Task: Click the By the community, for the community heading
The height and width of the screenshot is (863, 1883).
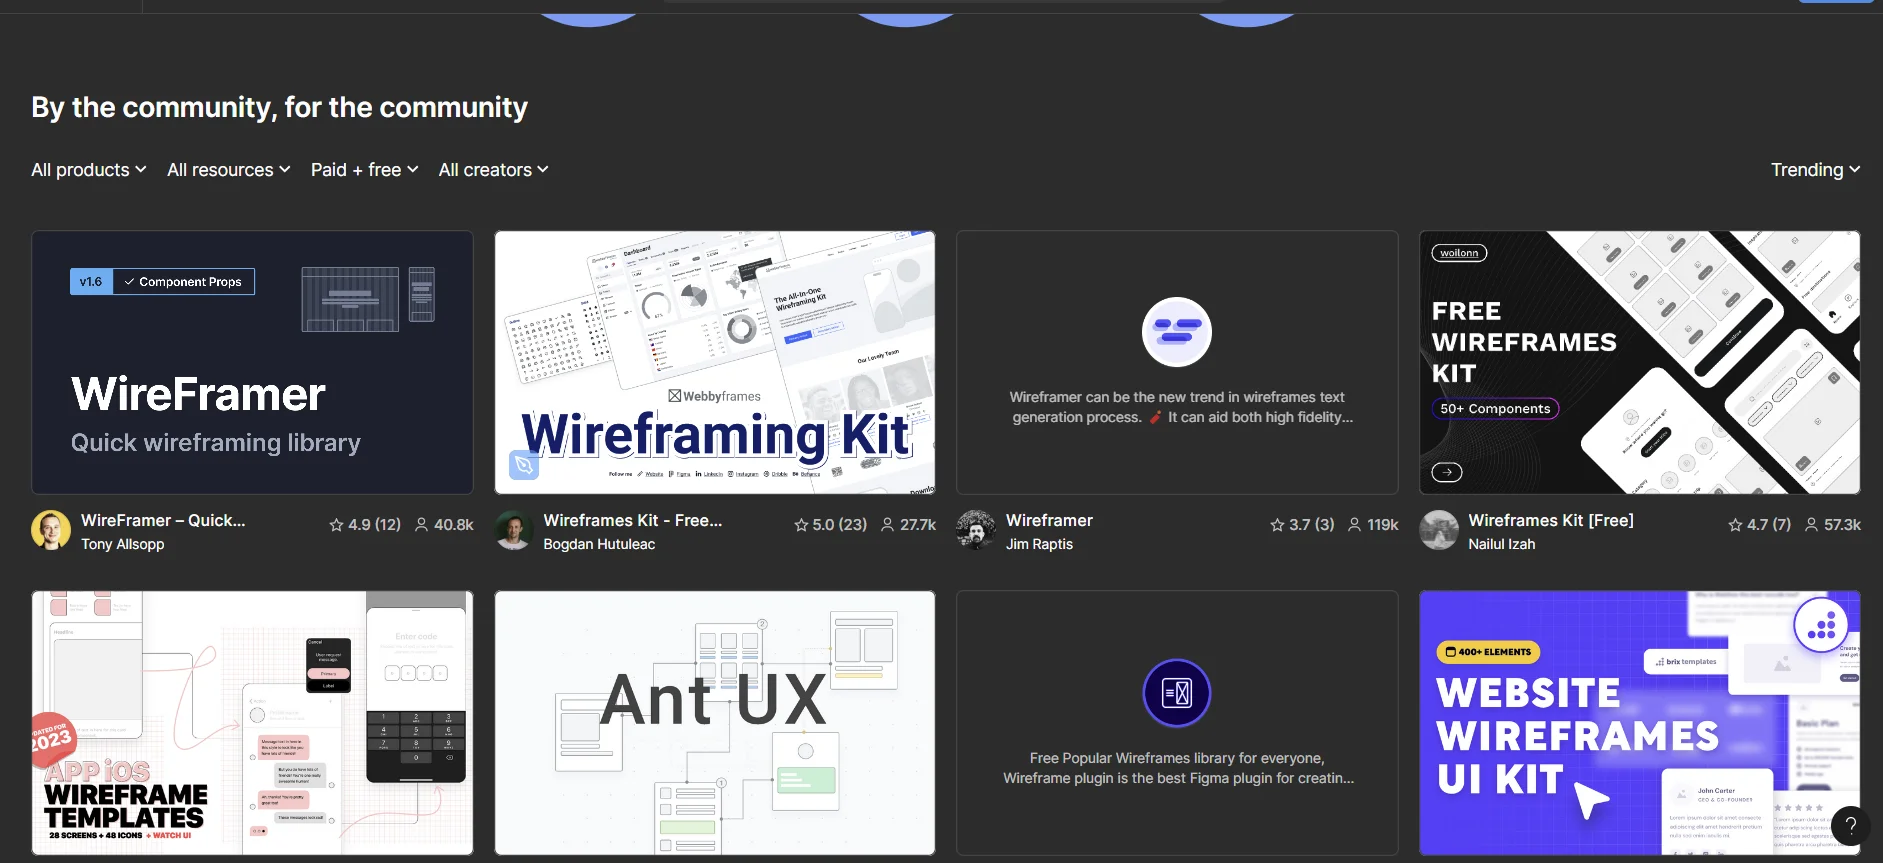Action: click(x=279, y=107)
